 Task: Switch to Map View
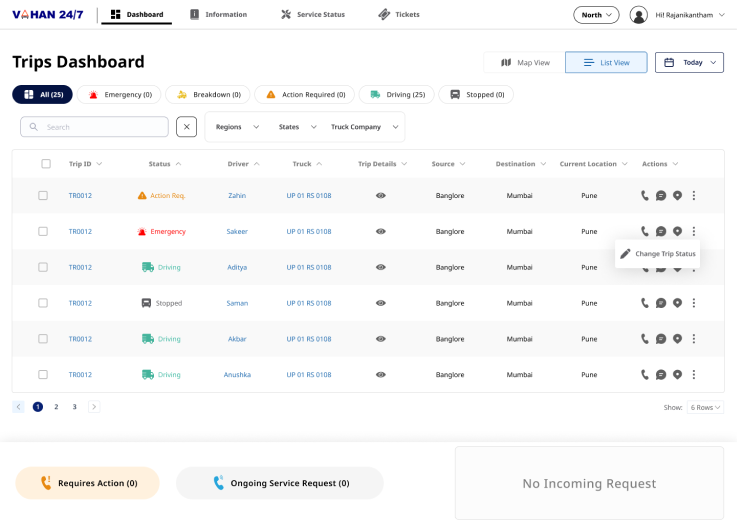coord(525,63)
